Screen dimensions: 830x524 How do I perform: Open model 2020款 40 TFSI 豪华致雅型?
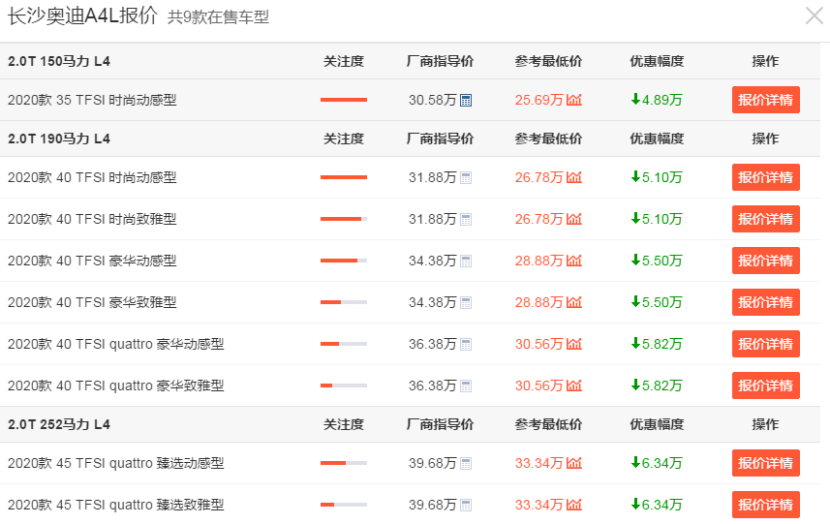tap(92, 303)
